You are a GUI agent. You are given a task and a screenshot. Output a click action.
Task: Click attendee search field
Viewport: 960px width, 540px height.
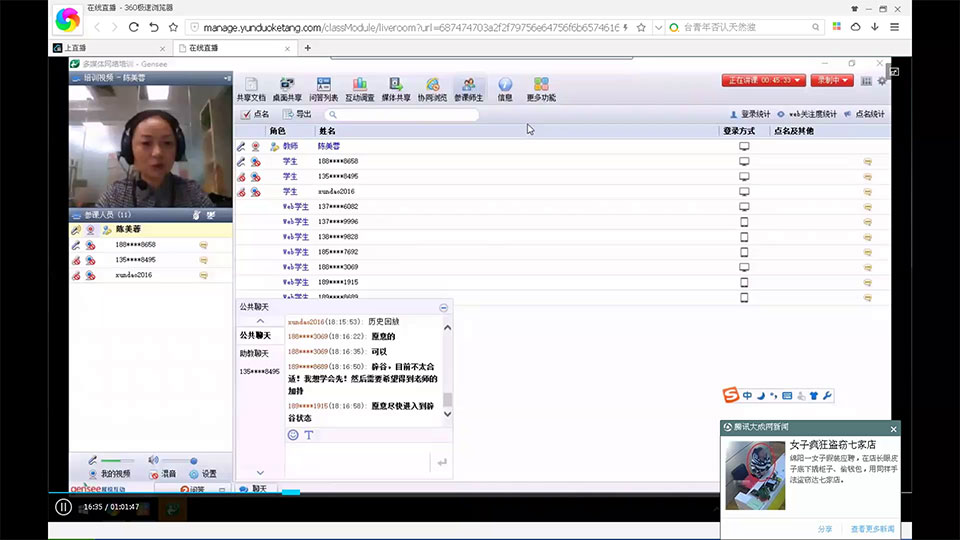(402, 114)
